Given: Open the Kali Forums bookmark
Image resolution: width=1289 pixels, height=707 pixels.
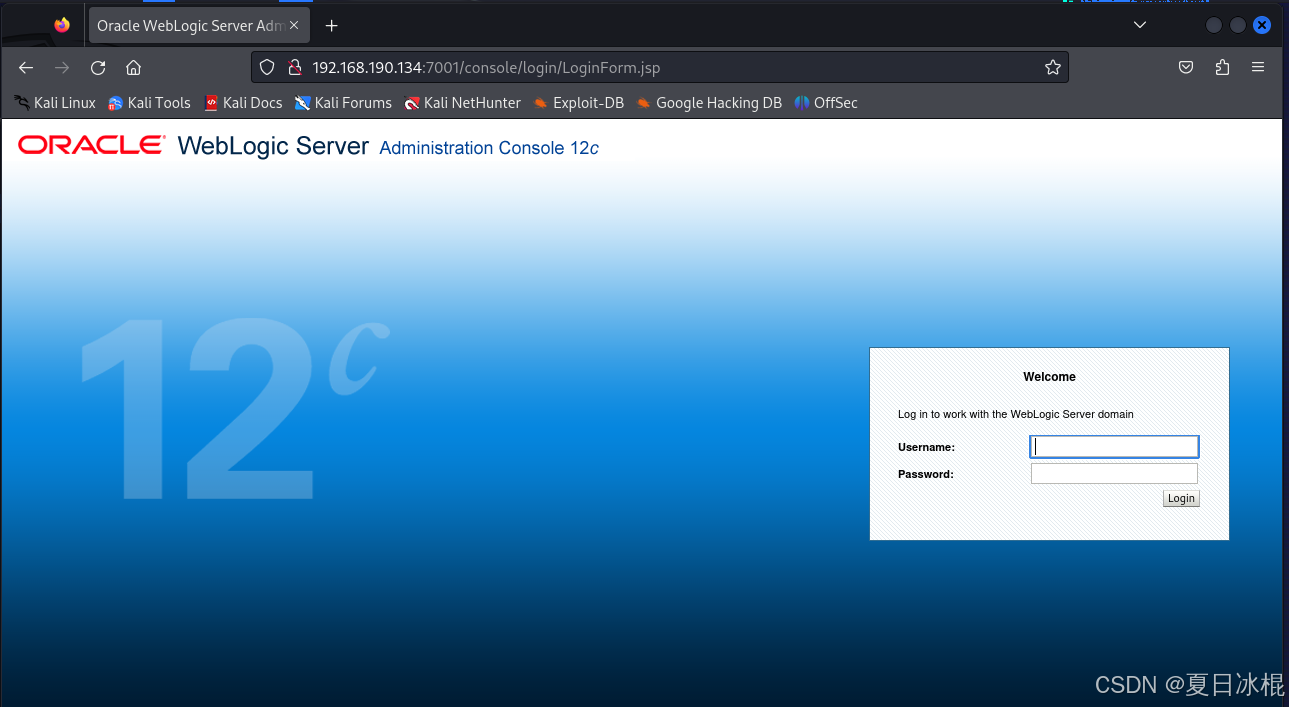Looking at the screenshot, I should click(x=343, y=103).
